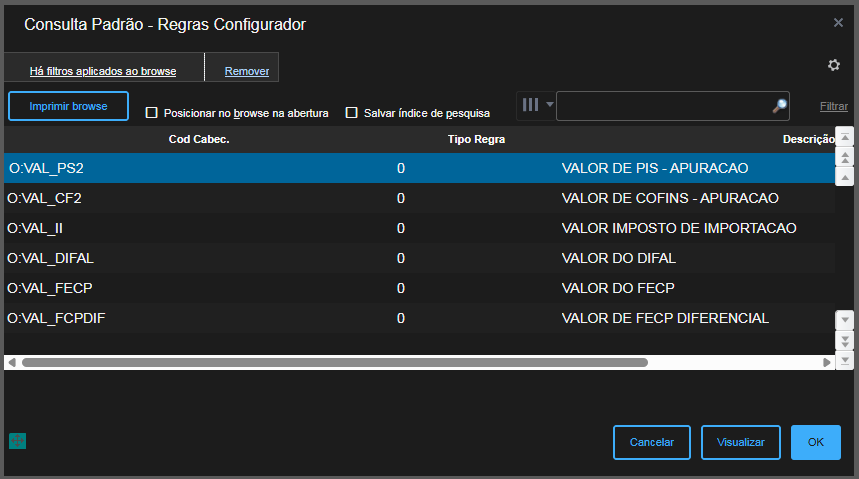This screenshot has width=859, height=479.
Task: Enable Posicionar no browse na abertura
Action: (x=152, y=113)
